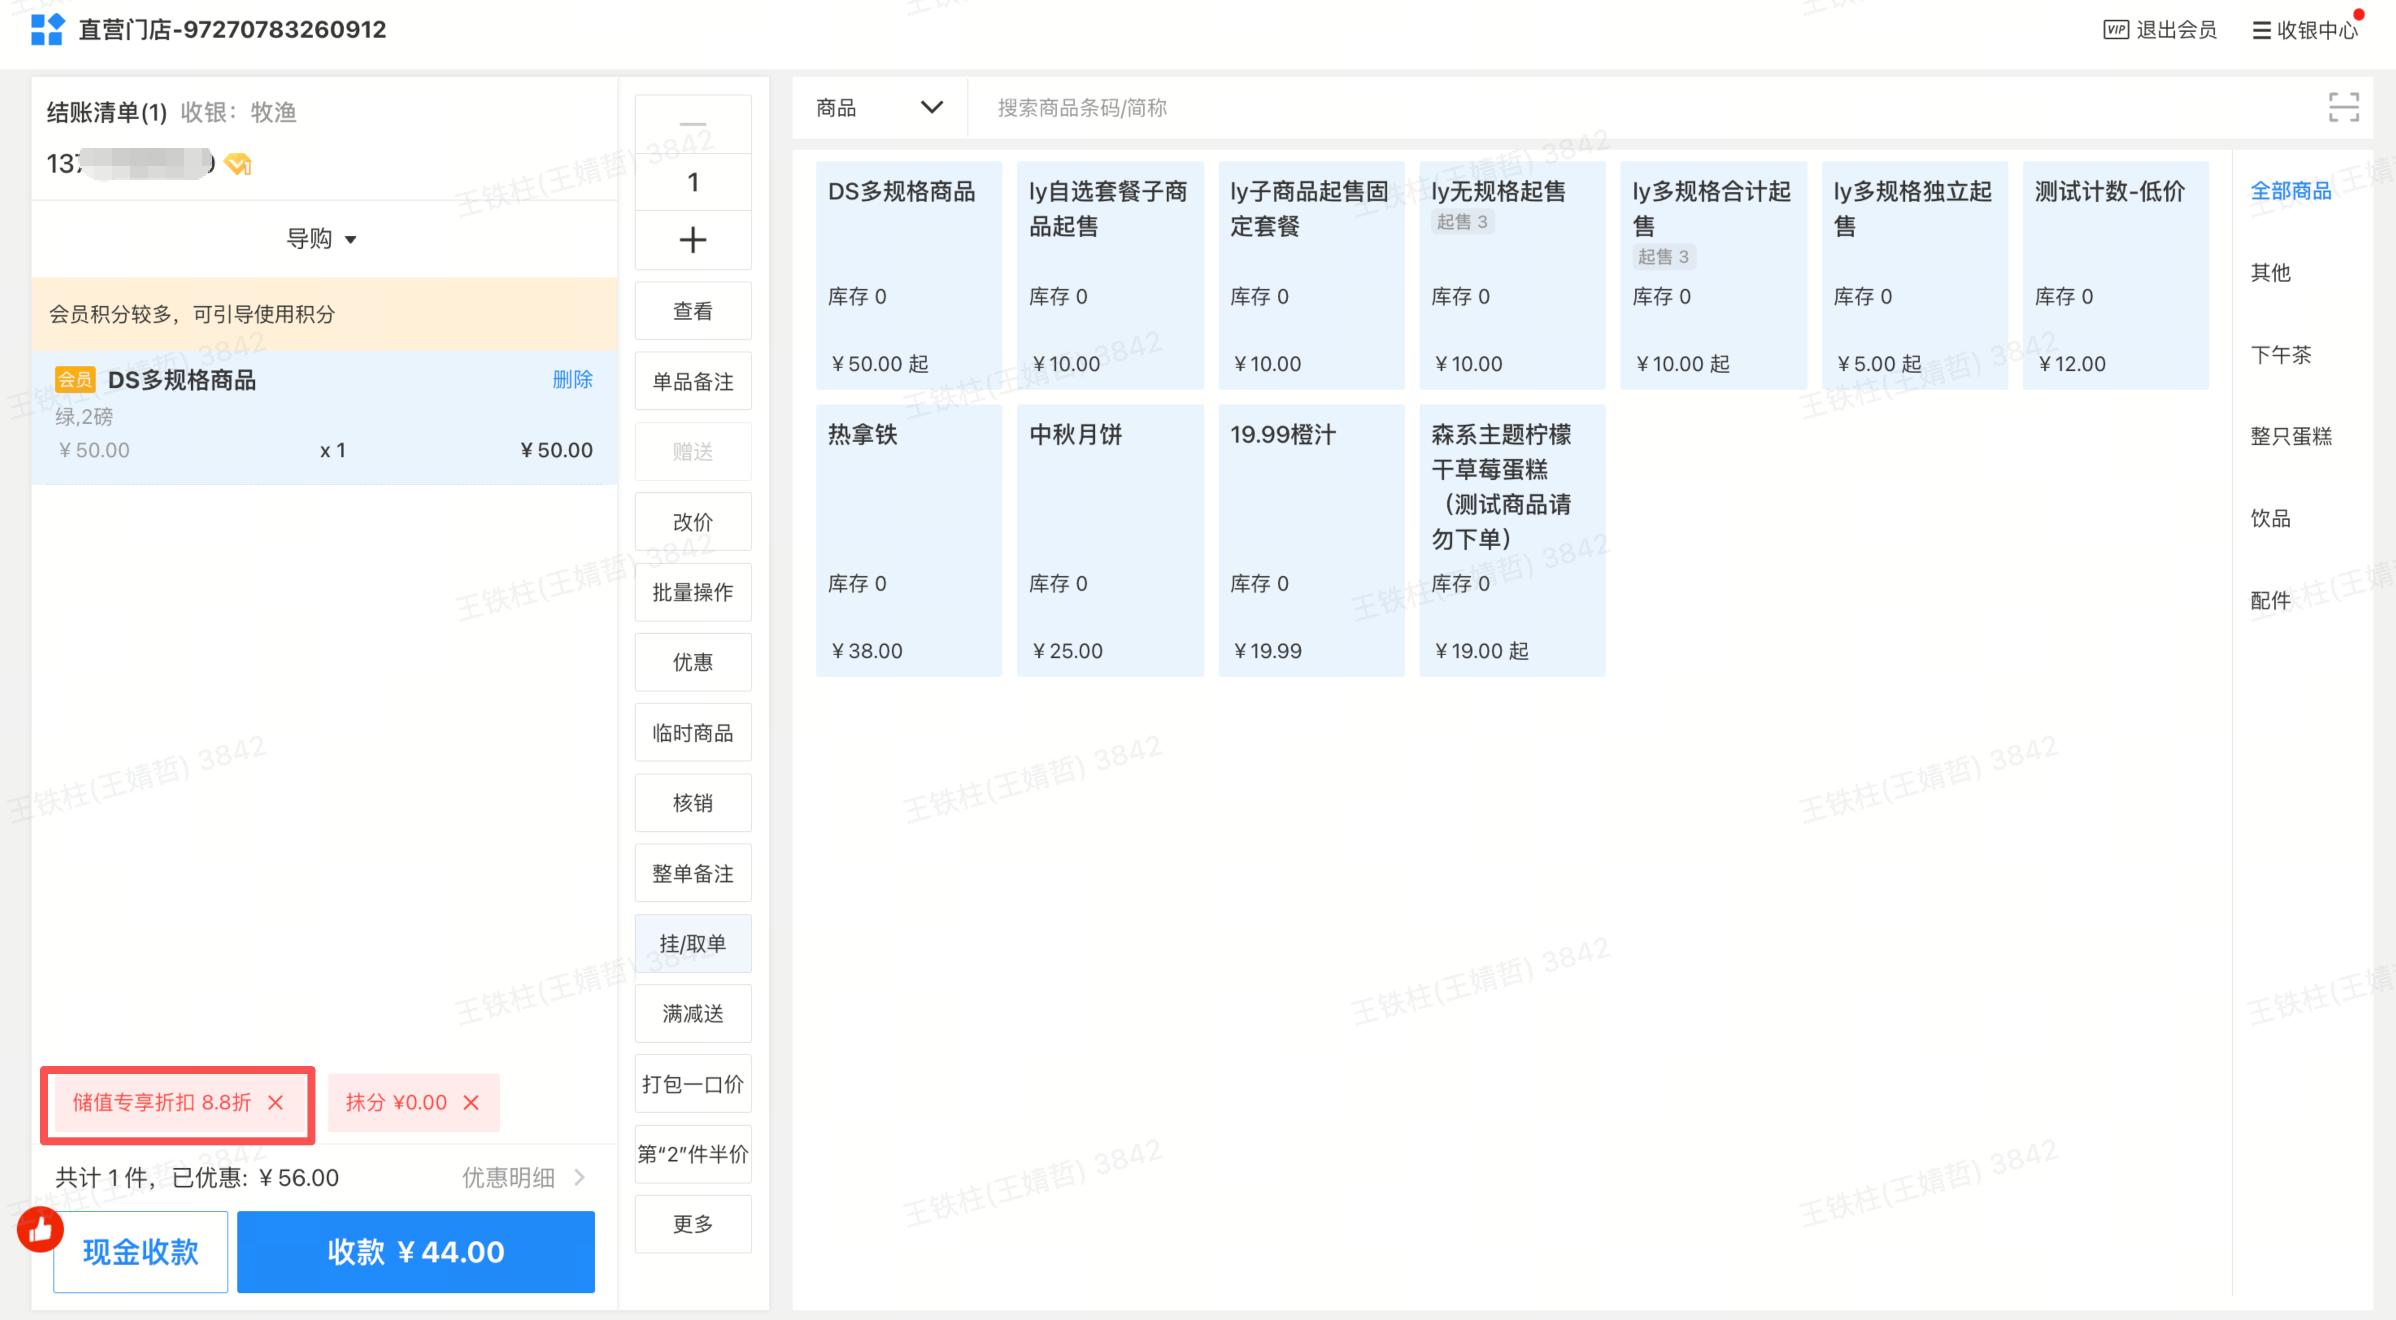Image resolution: width=2396 pixels, height=1320 pixels.
Task: Select the 饮品 category
Action: [x=2270, y=519]
